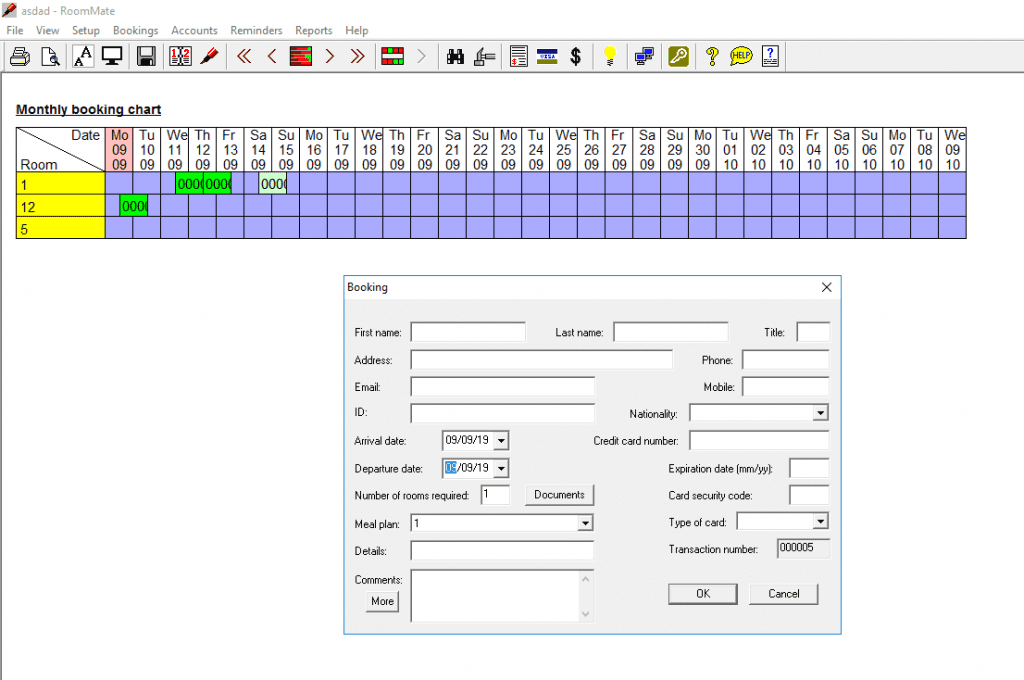
Task: Click the red pen toolbar icon
Action: point(209,57)
